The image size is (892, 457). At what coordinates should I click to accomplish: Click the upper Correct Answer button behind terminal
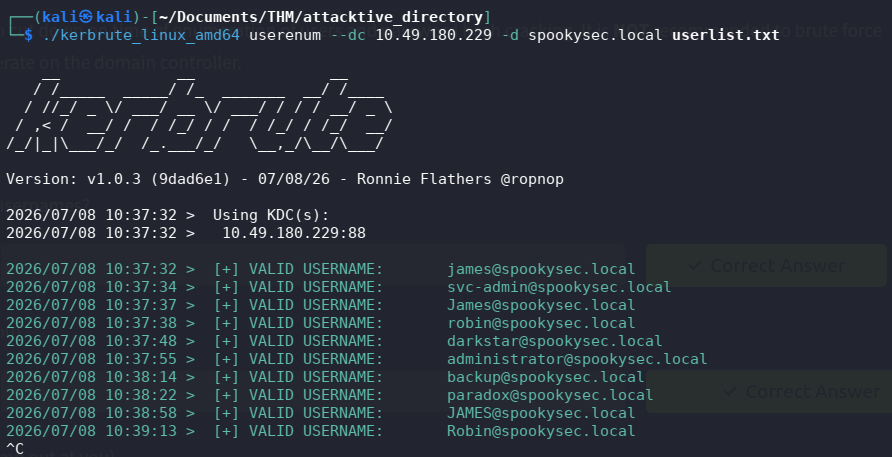pos(766,266)
